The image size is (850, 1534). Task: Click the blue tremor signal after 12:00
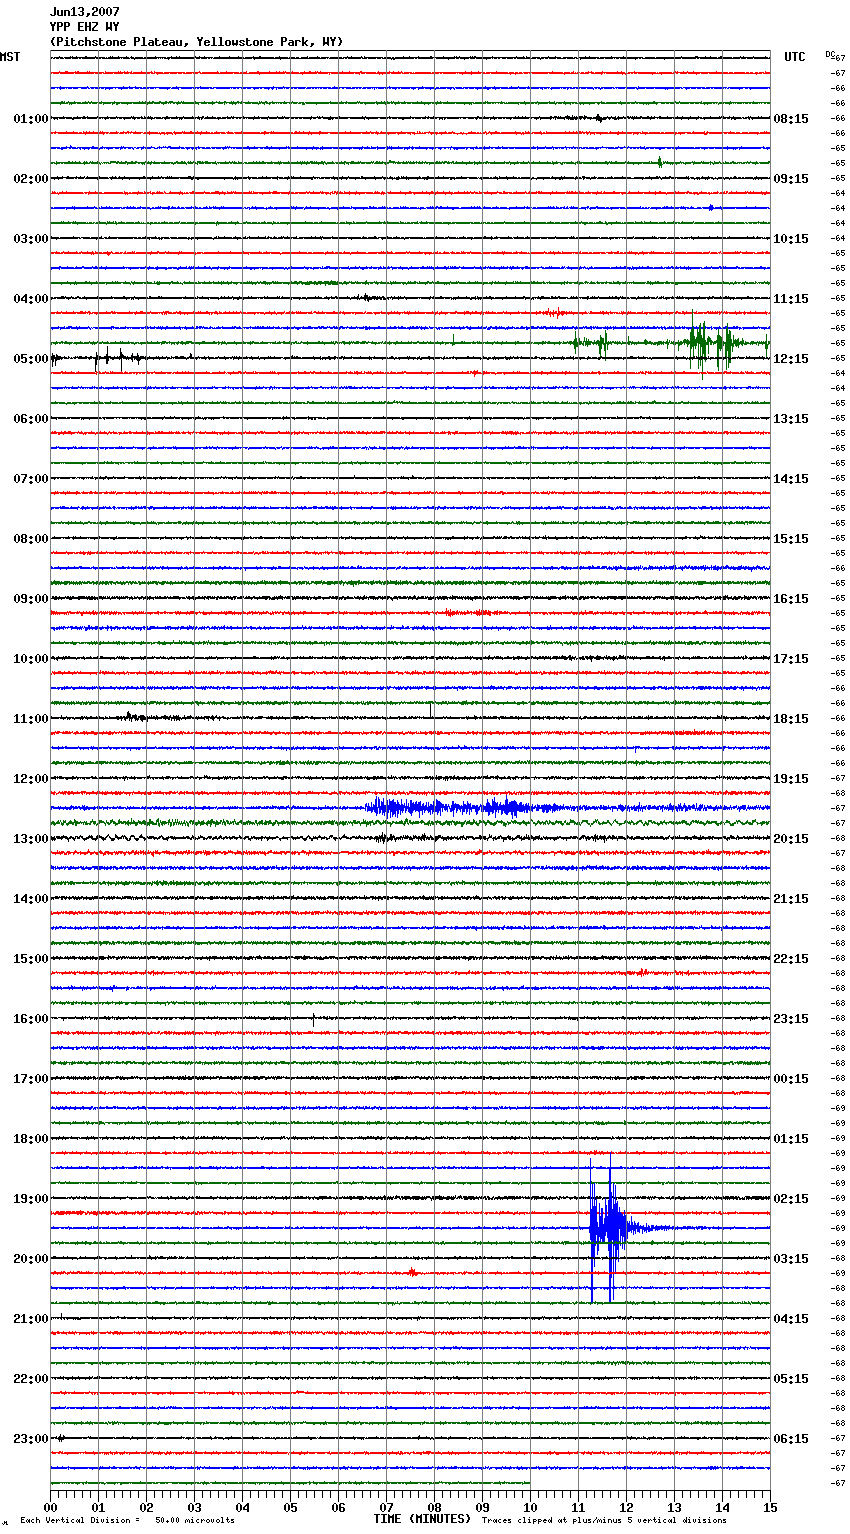[x=445, y=807]
